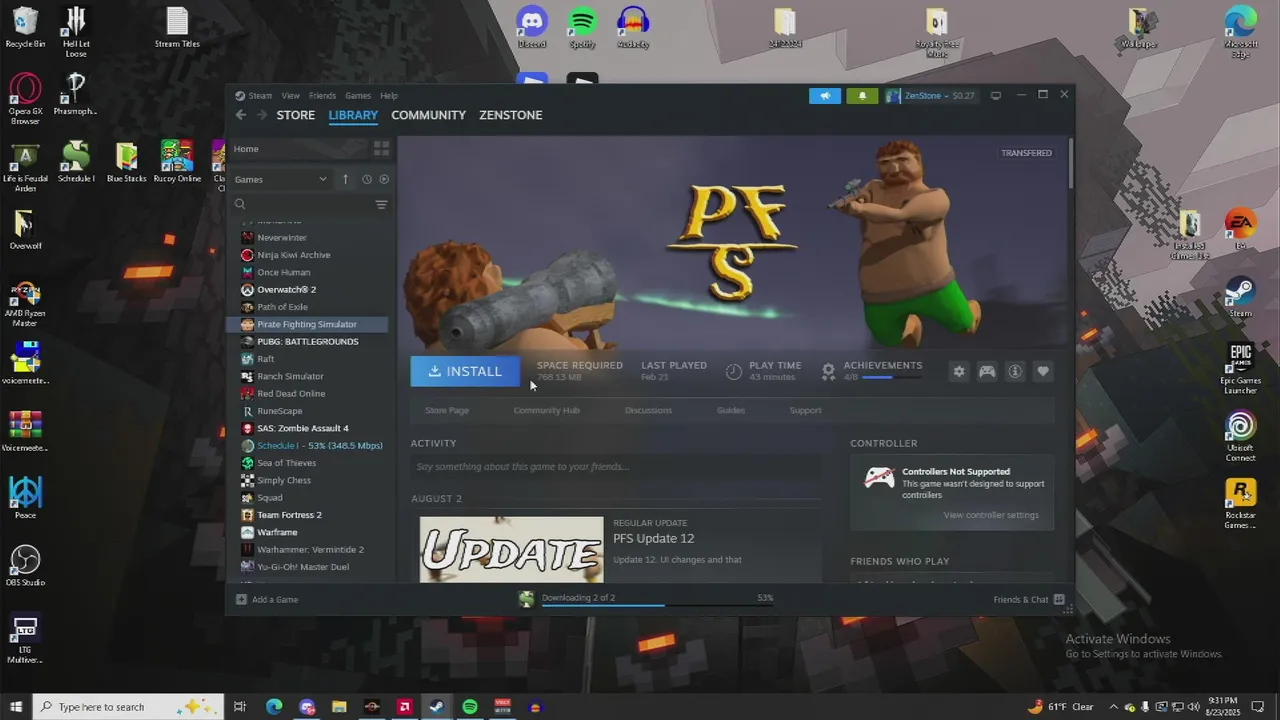This screenshot has height=720, width=1280.
Task: Open the Games menu
Action: click(x=358, y=96)
